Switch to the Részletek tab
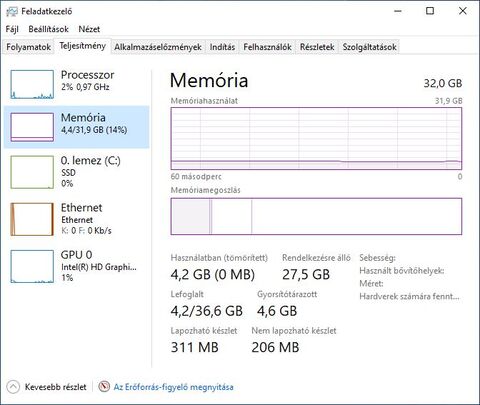Screen dimensions: 480x405 pos(317,47)
